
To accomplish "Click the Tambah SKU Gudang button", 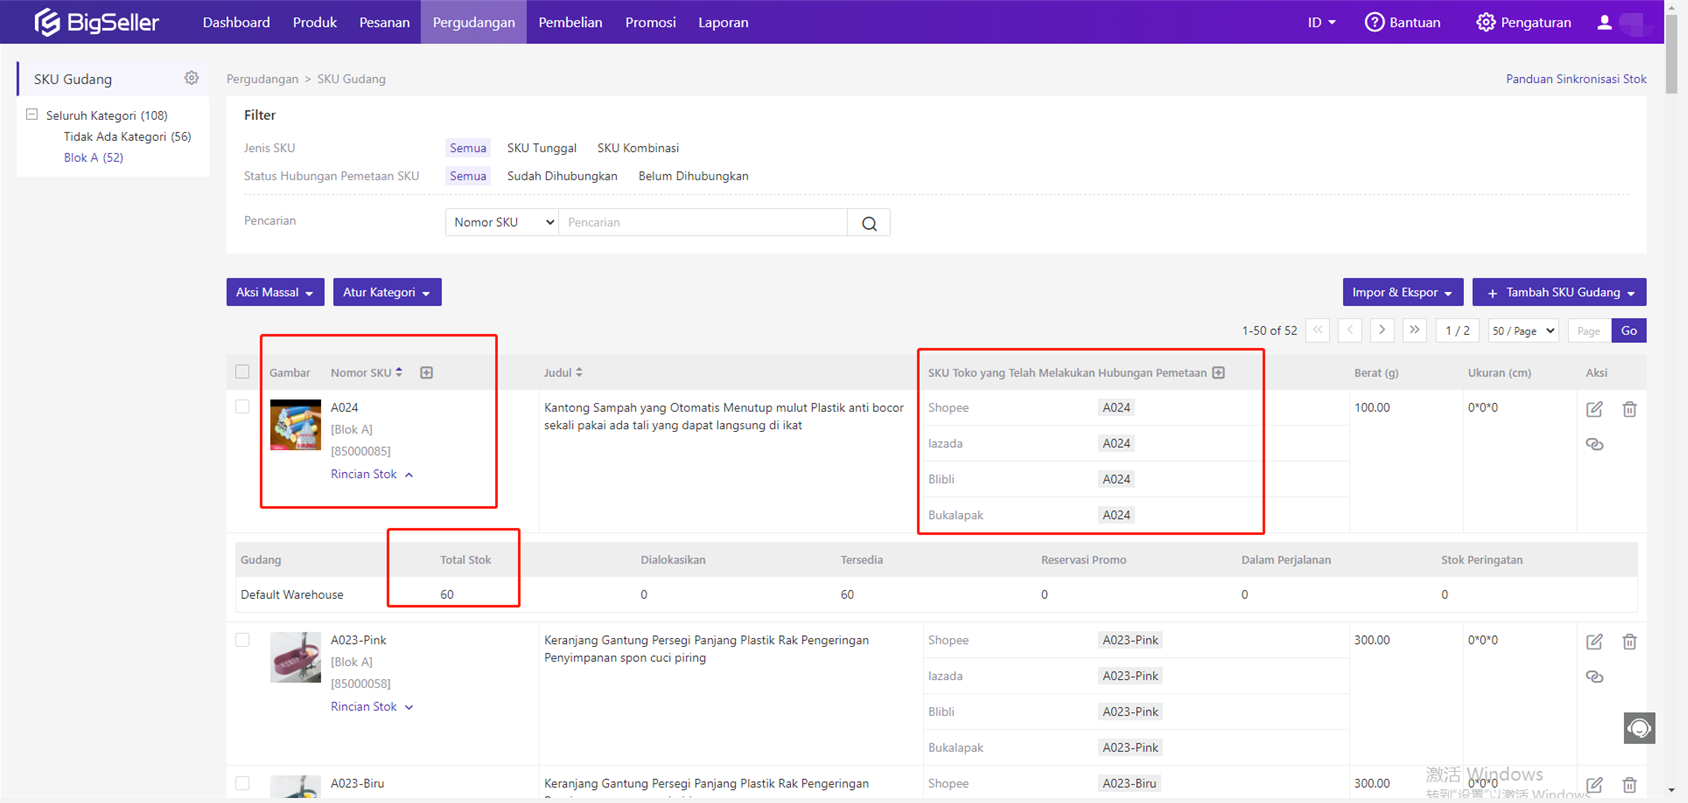I will click(1558, 292).
